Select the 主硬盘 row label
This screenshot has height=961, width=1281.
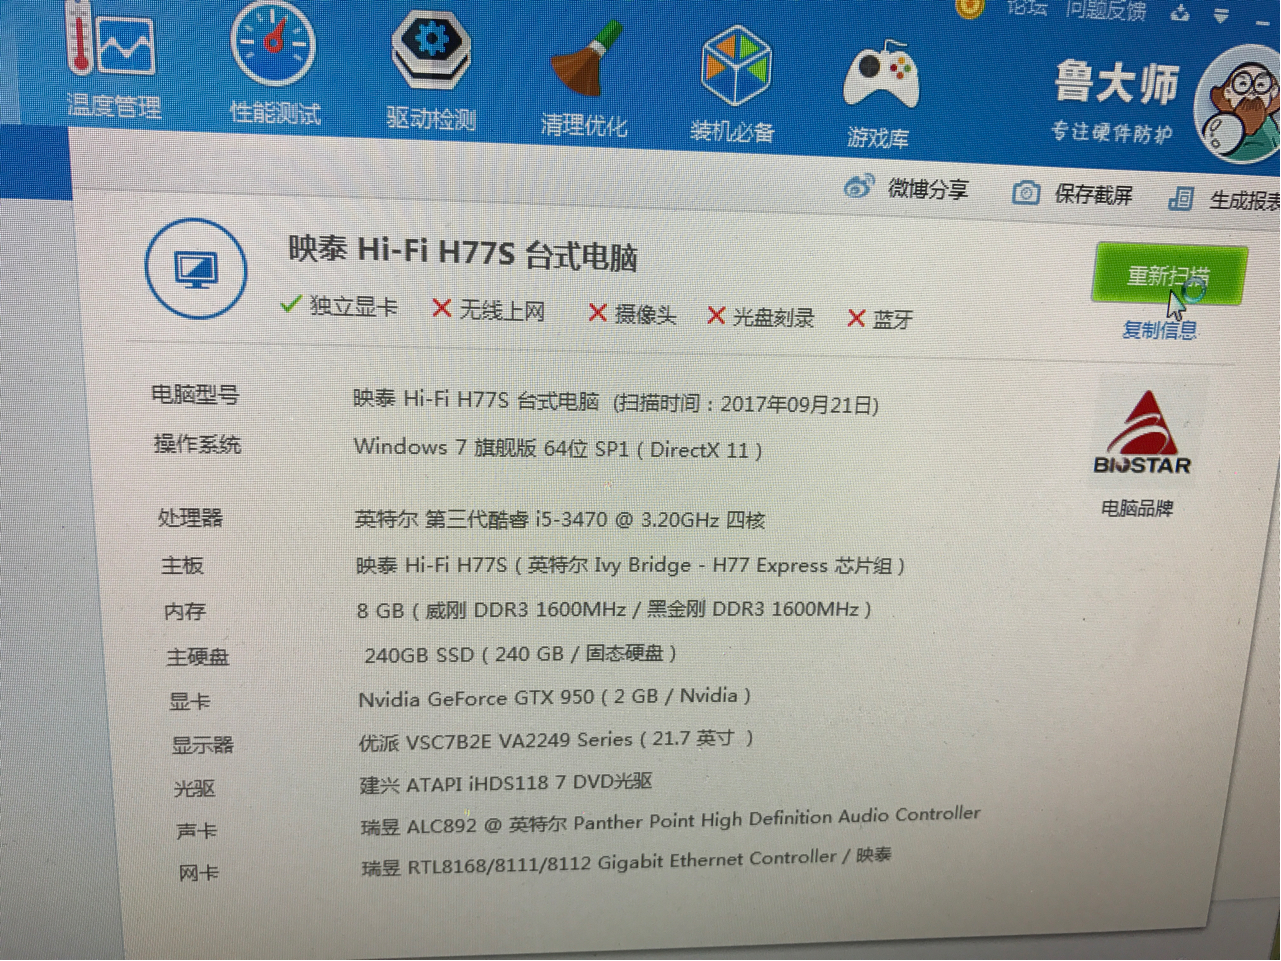point(198,657)
